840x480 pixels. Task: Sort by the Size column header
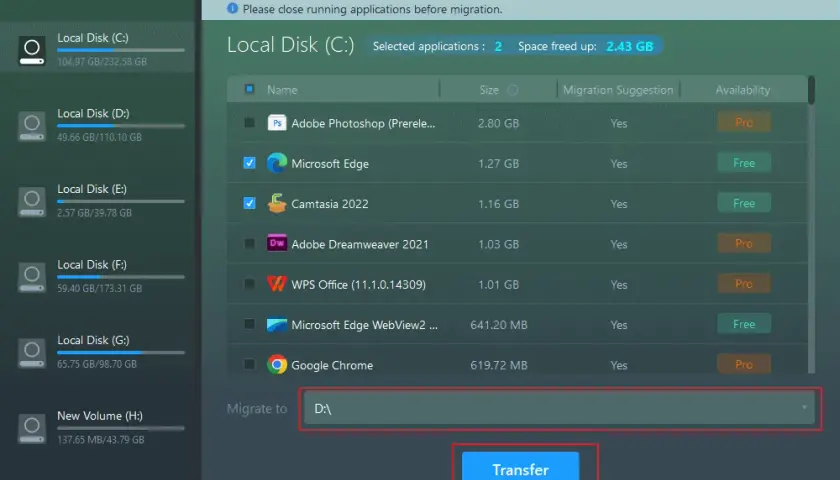coord(489,90)
